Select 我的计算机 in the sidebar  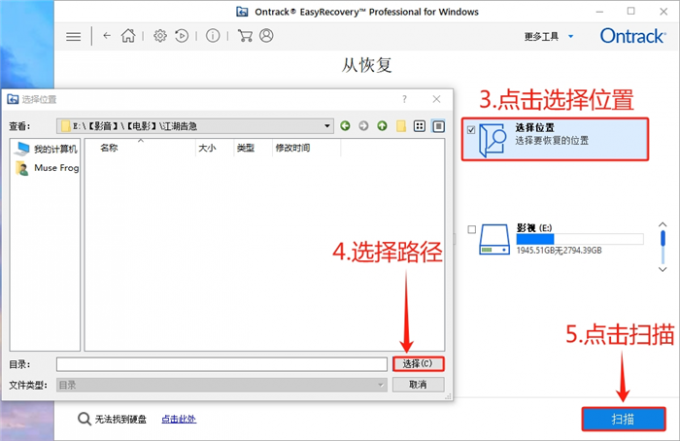point(46,149)
